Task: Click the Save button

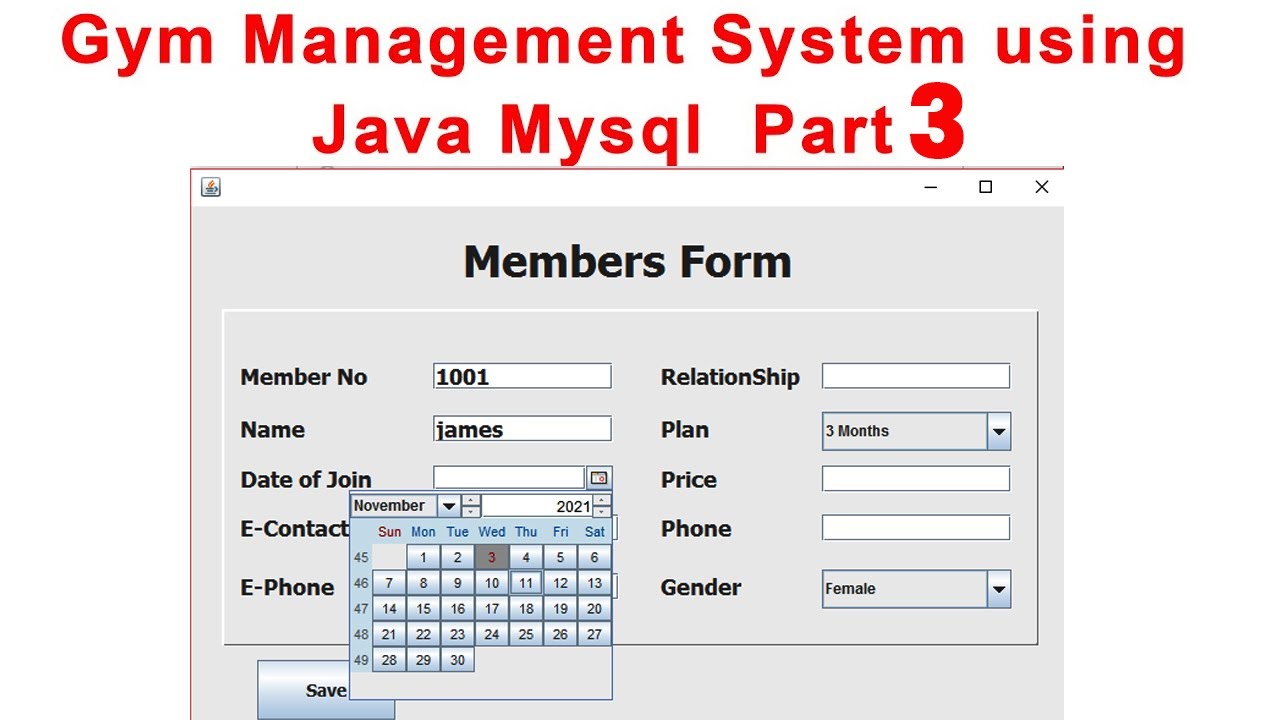Action: (326, 690)
